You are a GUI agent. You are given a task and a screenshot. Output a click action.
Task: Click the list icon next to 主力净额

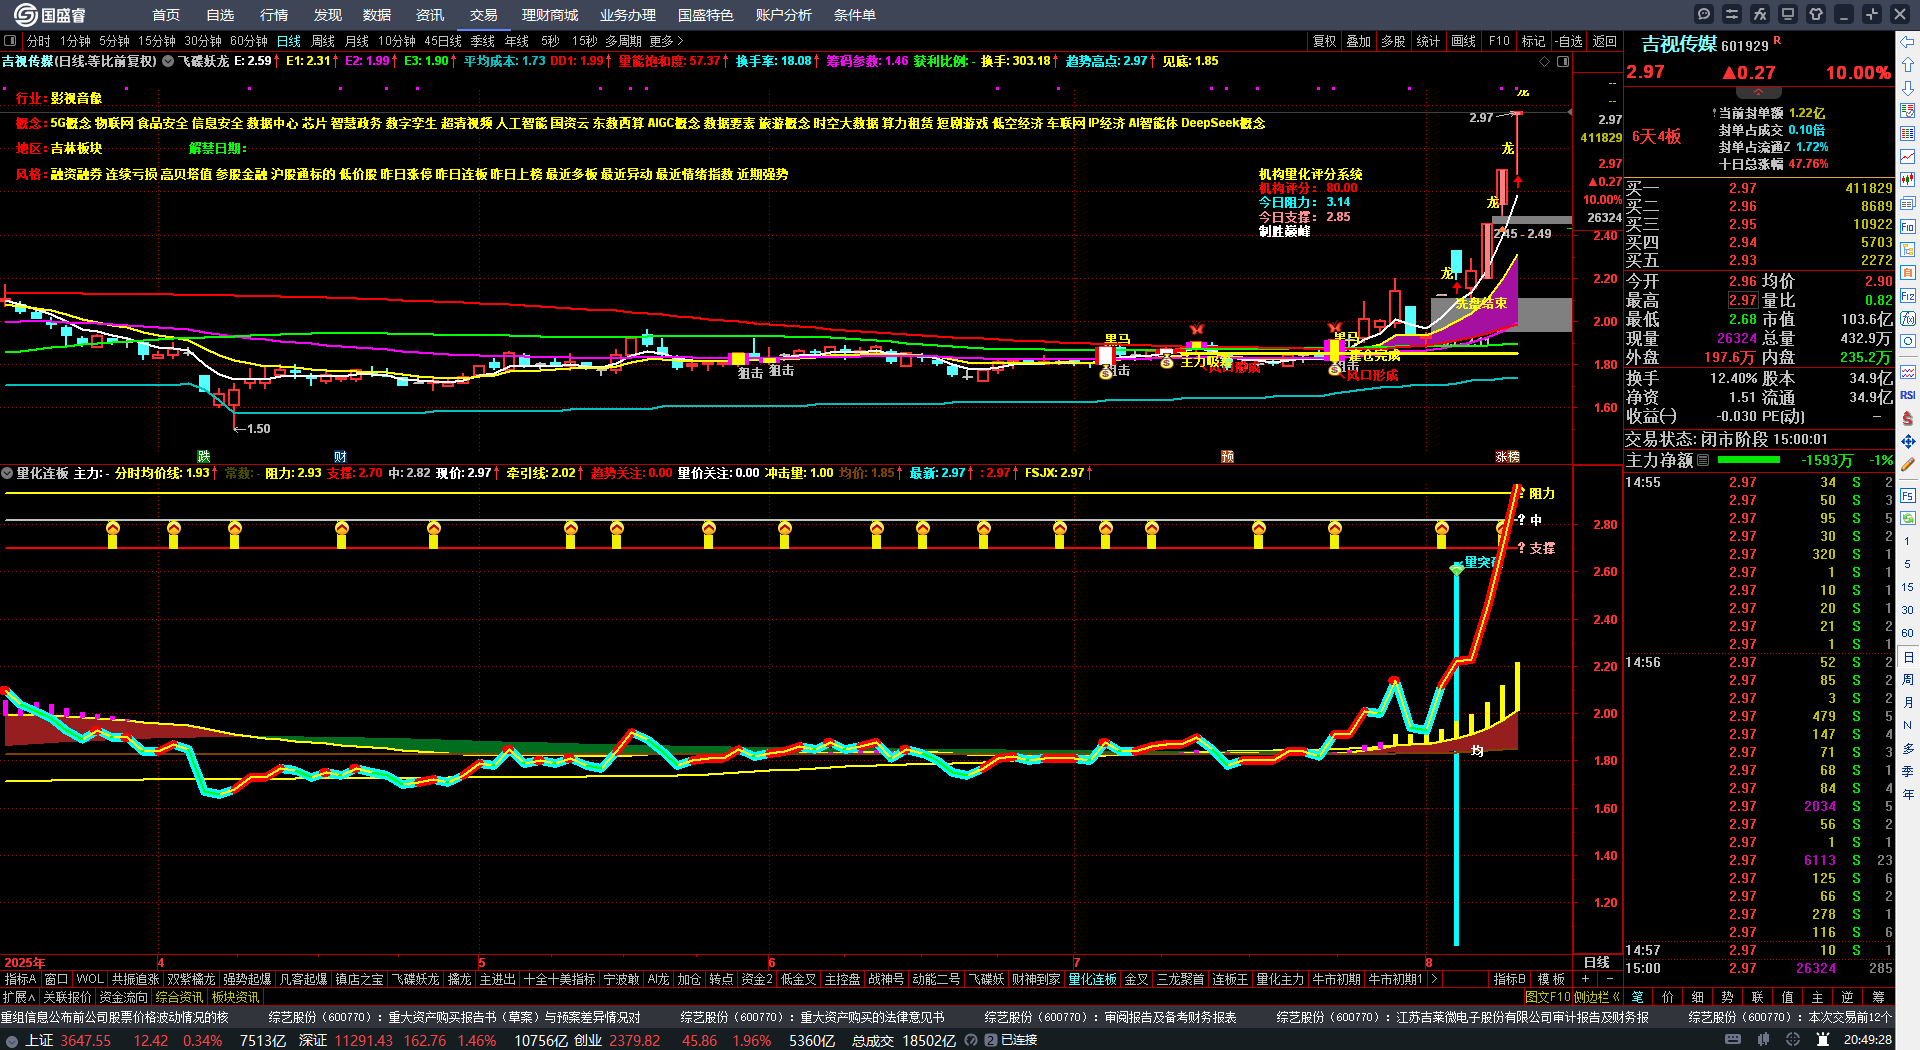tap(1703, 460)
